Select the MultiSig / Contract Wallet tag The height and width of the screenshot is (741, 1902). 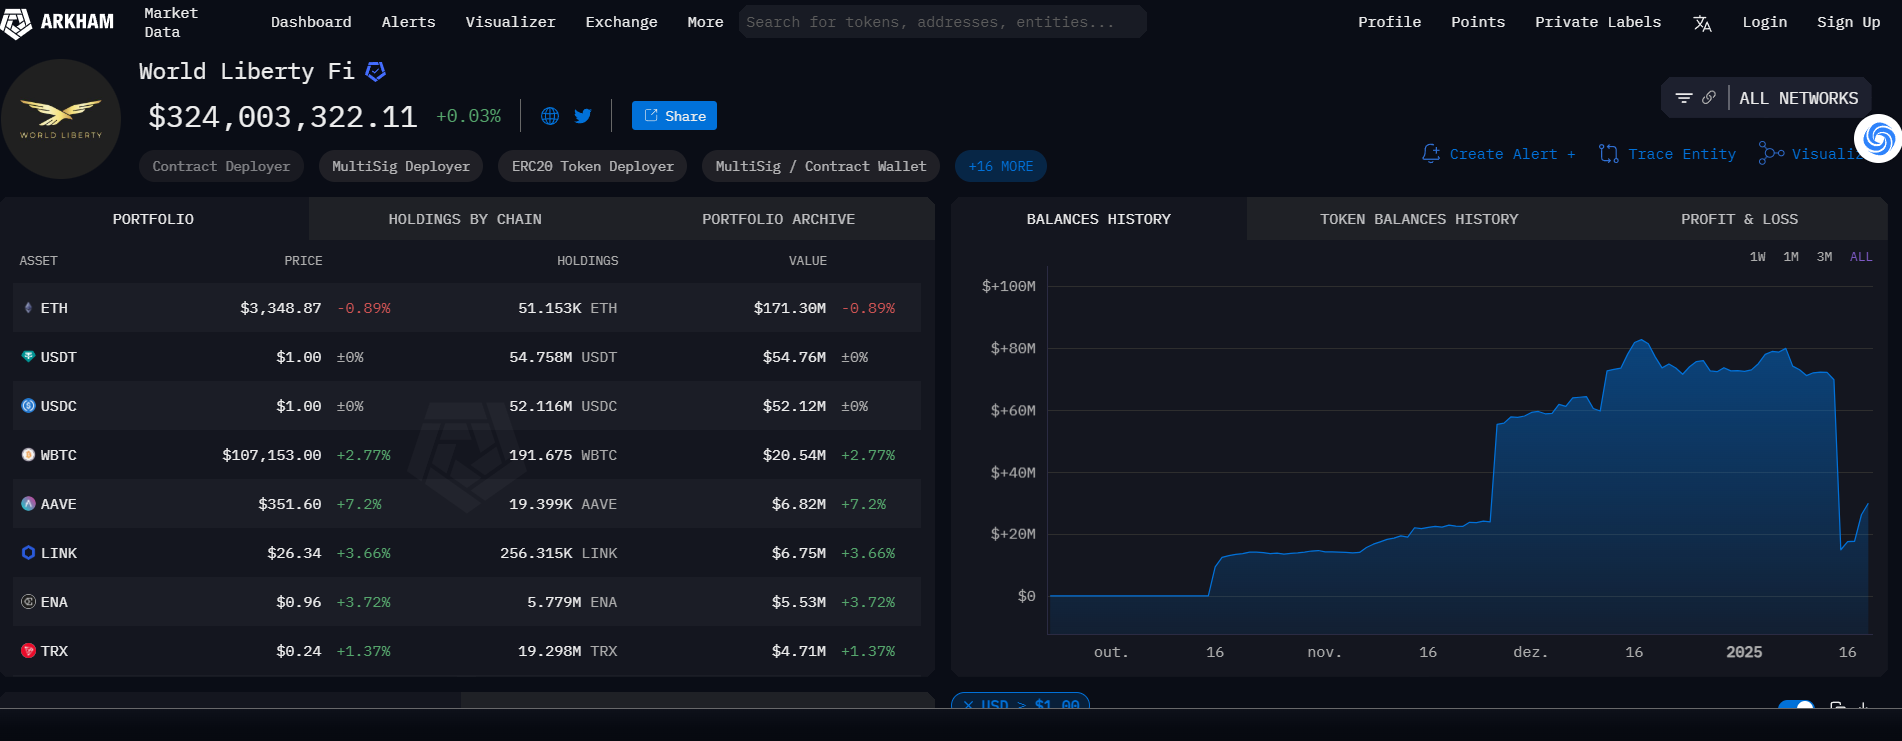(x=821, y=166)
